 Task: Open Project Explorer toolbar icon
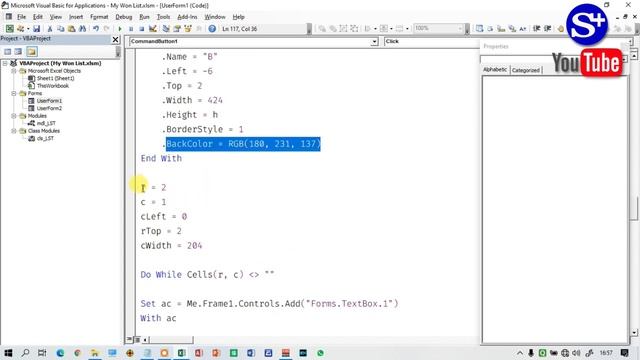pos(166,29)
